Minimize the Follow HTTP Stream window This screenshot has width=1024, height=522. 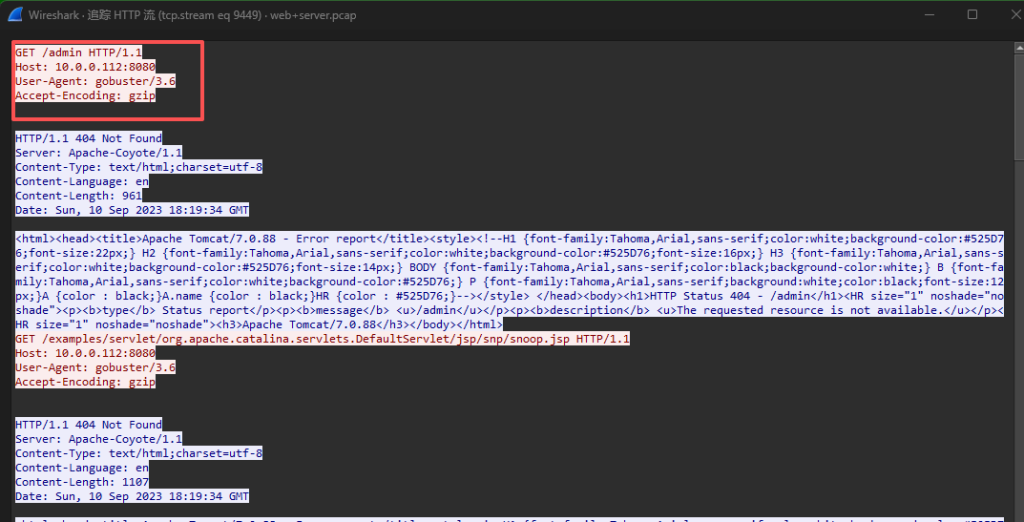[927, 15]
